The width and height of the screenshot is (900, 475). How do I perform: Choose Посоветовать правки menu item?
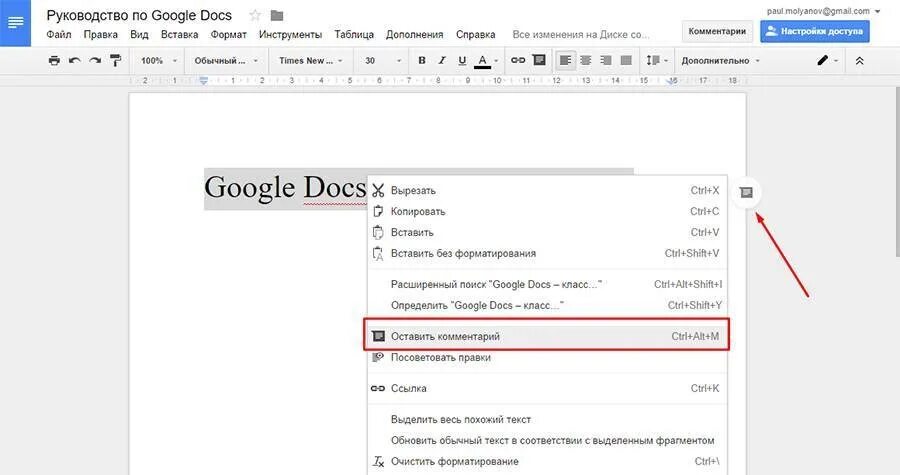point(547,357)
